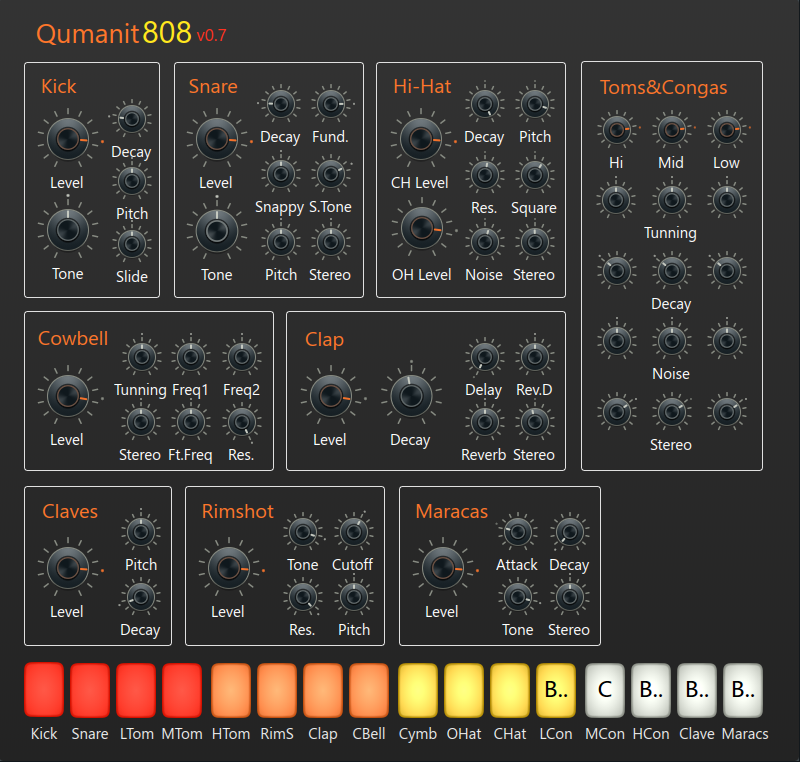Trigger the white MCon pad
The width and height of the screenshot is (800, 762).
click(605, 690)
